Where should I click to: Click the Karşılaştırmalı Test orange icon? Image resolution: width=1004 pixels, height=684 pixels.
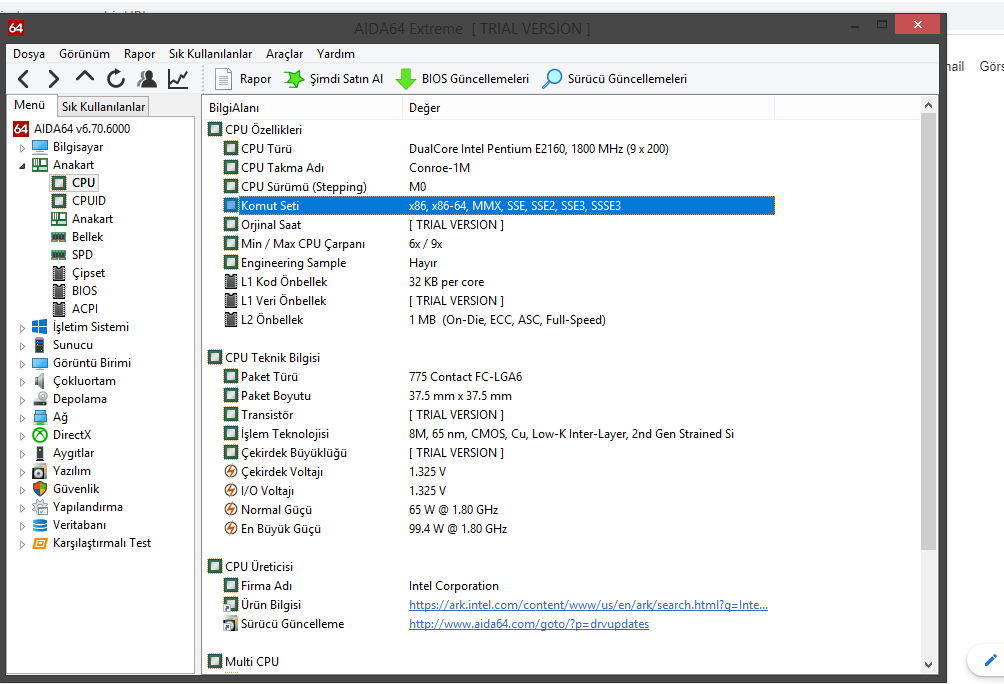point(40,543)
